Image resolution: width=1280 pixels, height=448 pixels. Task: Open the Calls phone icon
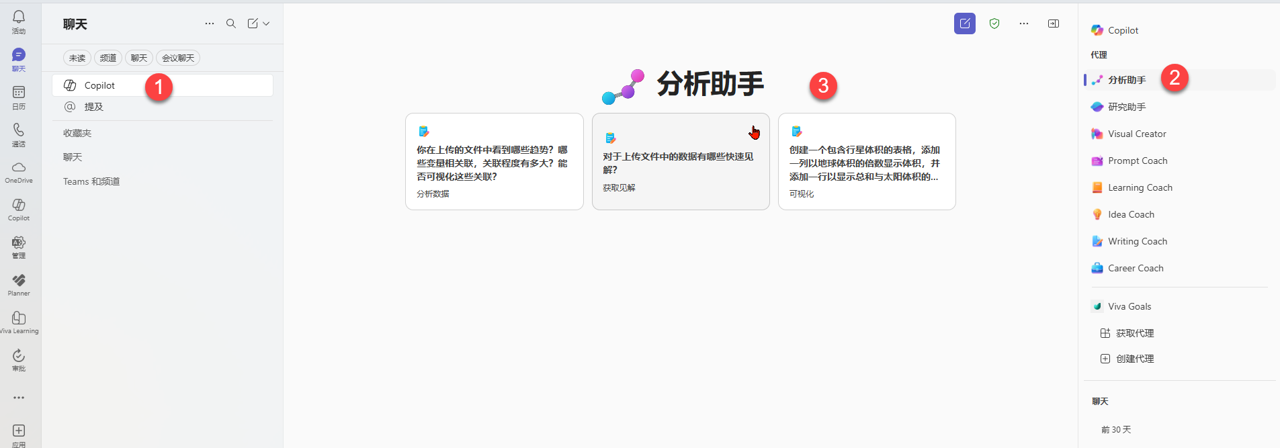click(19, 135)
